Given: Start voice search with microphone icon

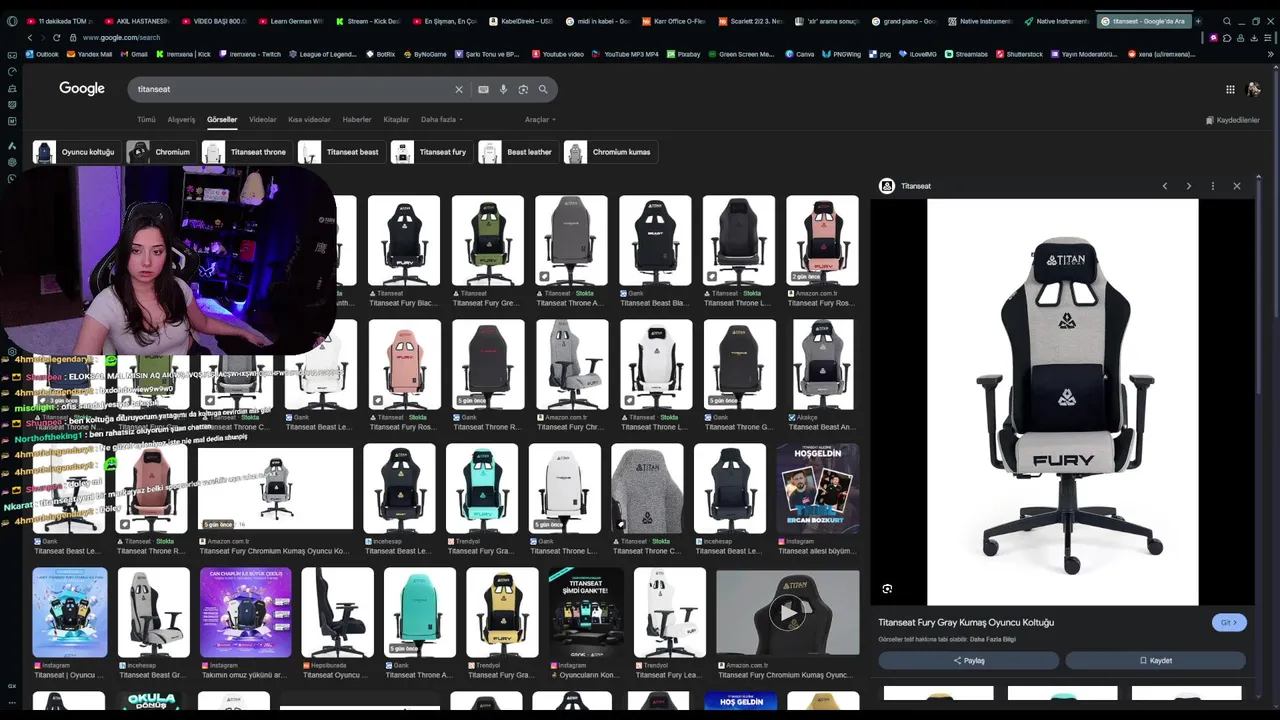Looking at the screenshot, I should tap(503, 89).
